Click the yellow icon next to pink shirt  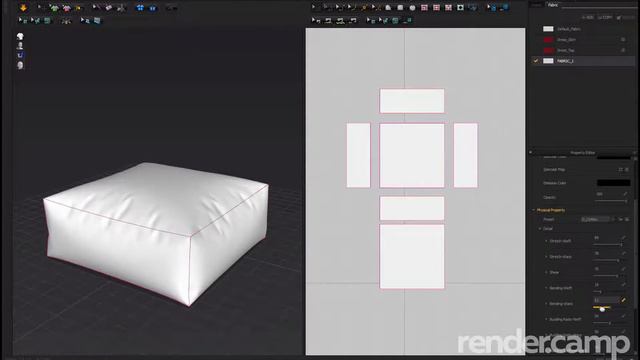click(x=78, y=8)
